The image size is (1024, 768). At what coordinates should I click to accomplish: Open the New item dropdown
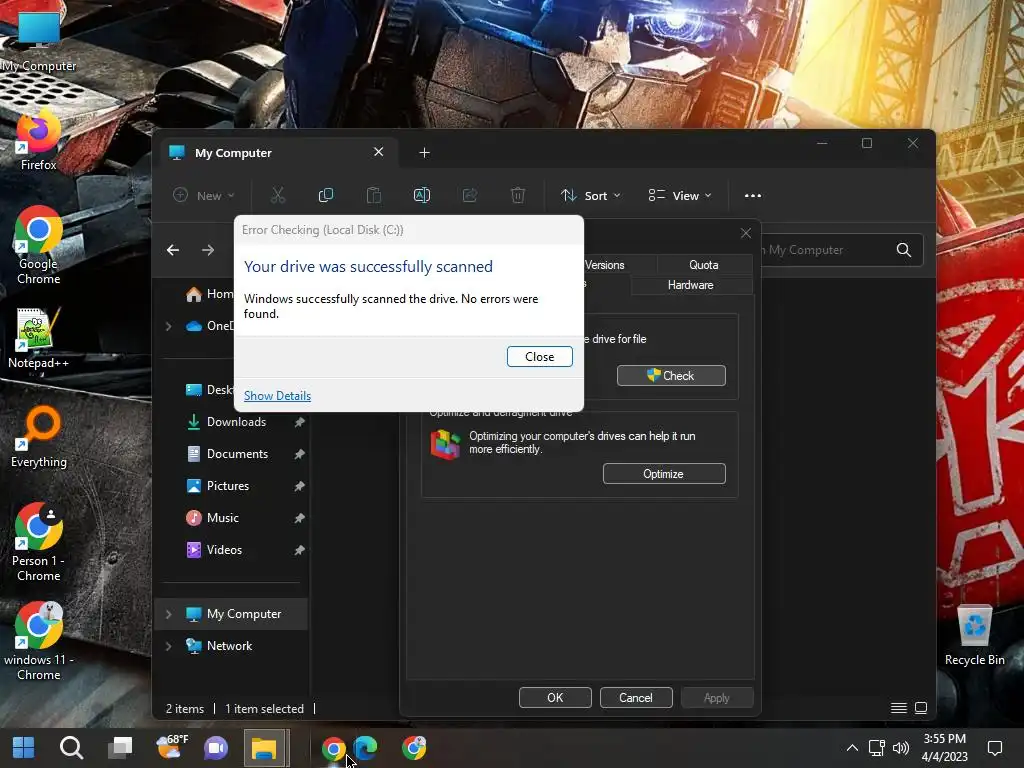pyautogui.click(x=203, y=195)
